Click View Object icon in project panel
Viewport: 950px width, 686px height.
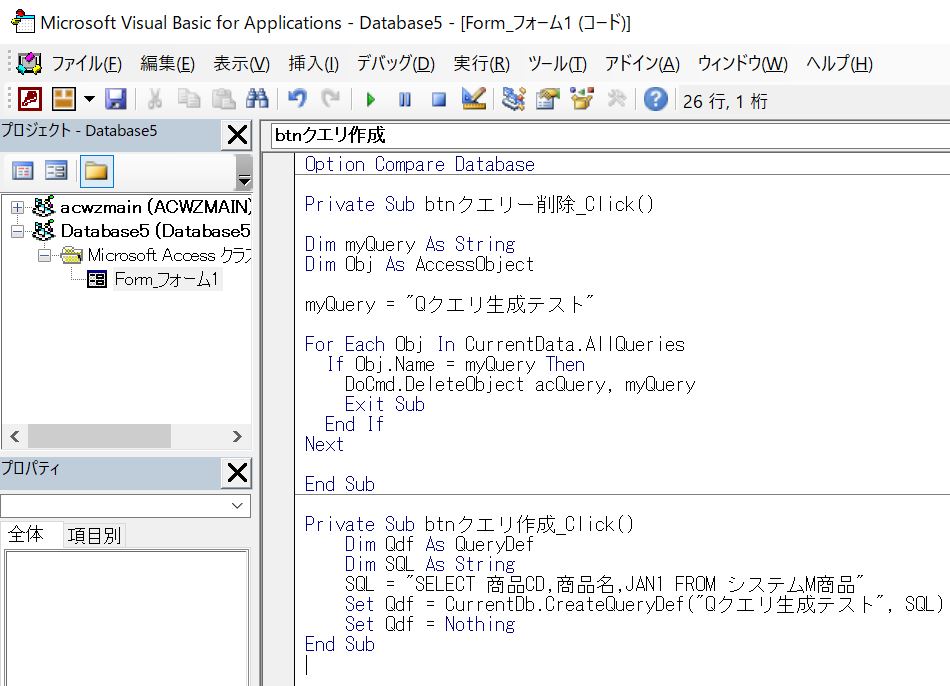click(56, 171)
